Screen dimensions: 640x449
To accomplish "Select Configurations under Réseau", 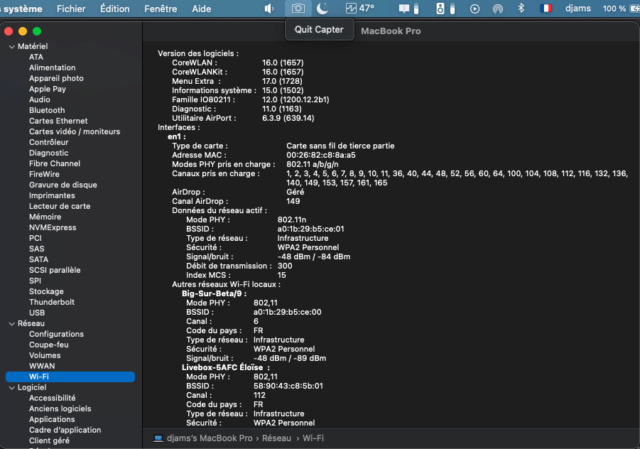I will [56, 334].
